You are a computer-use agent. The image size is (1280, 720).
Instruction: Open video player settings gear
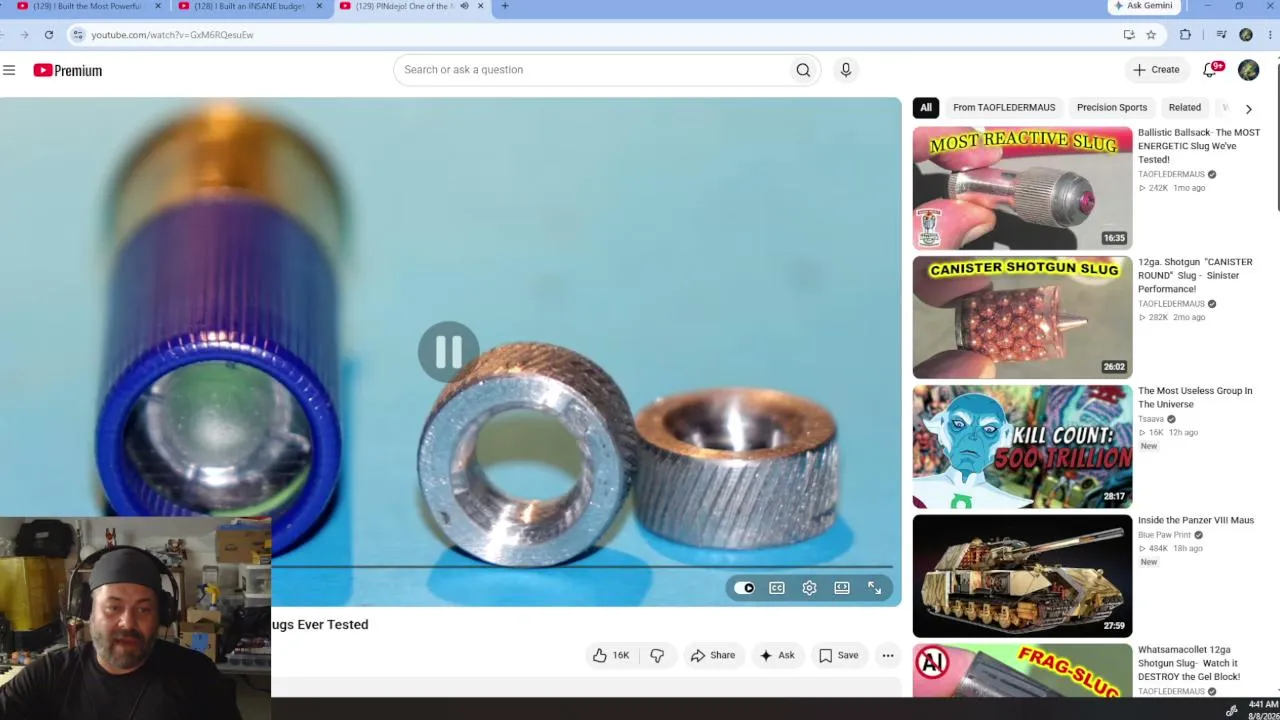click(809, 588)
